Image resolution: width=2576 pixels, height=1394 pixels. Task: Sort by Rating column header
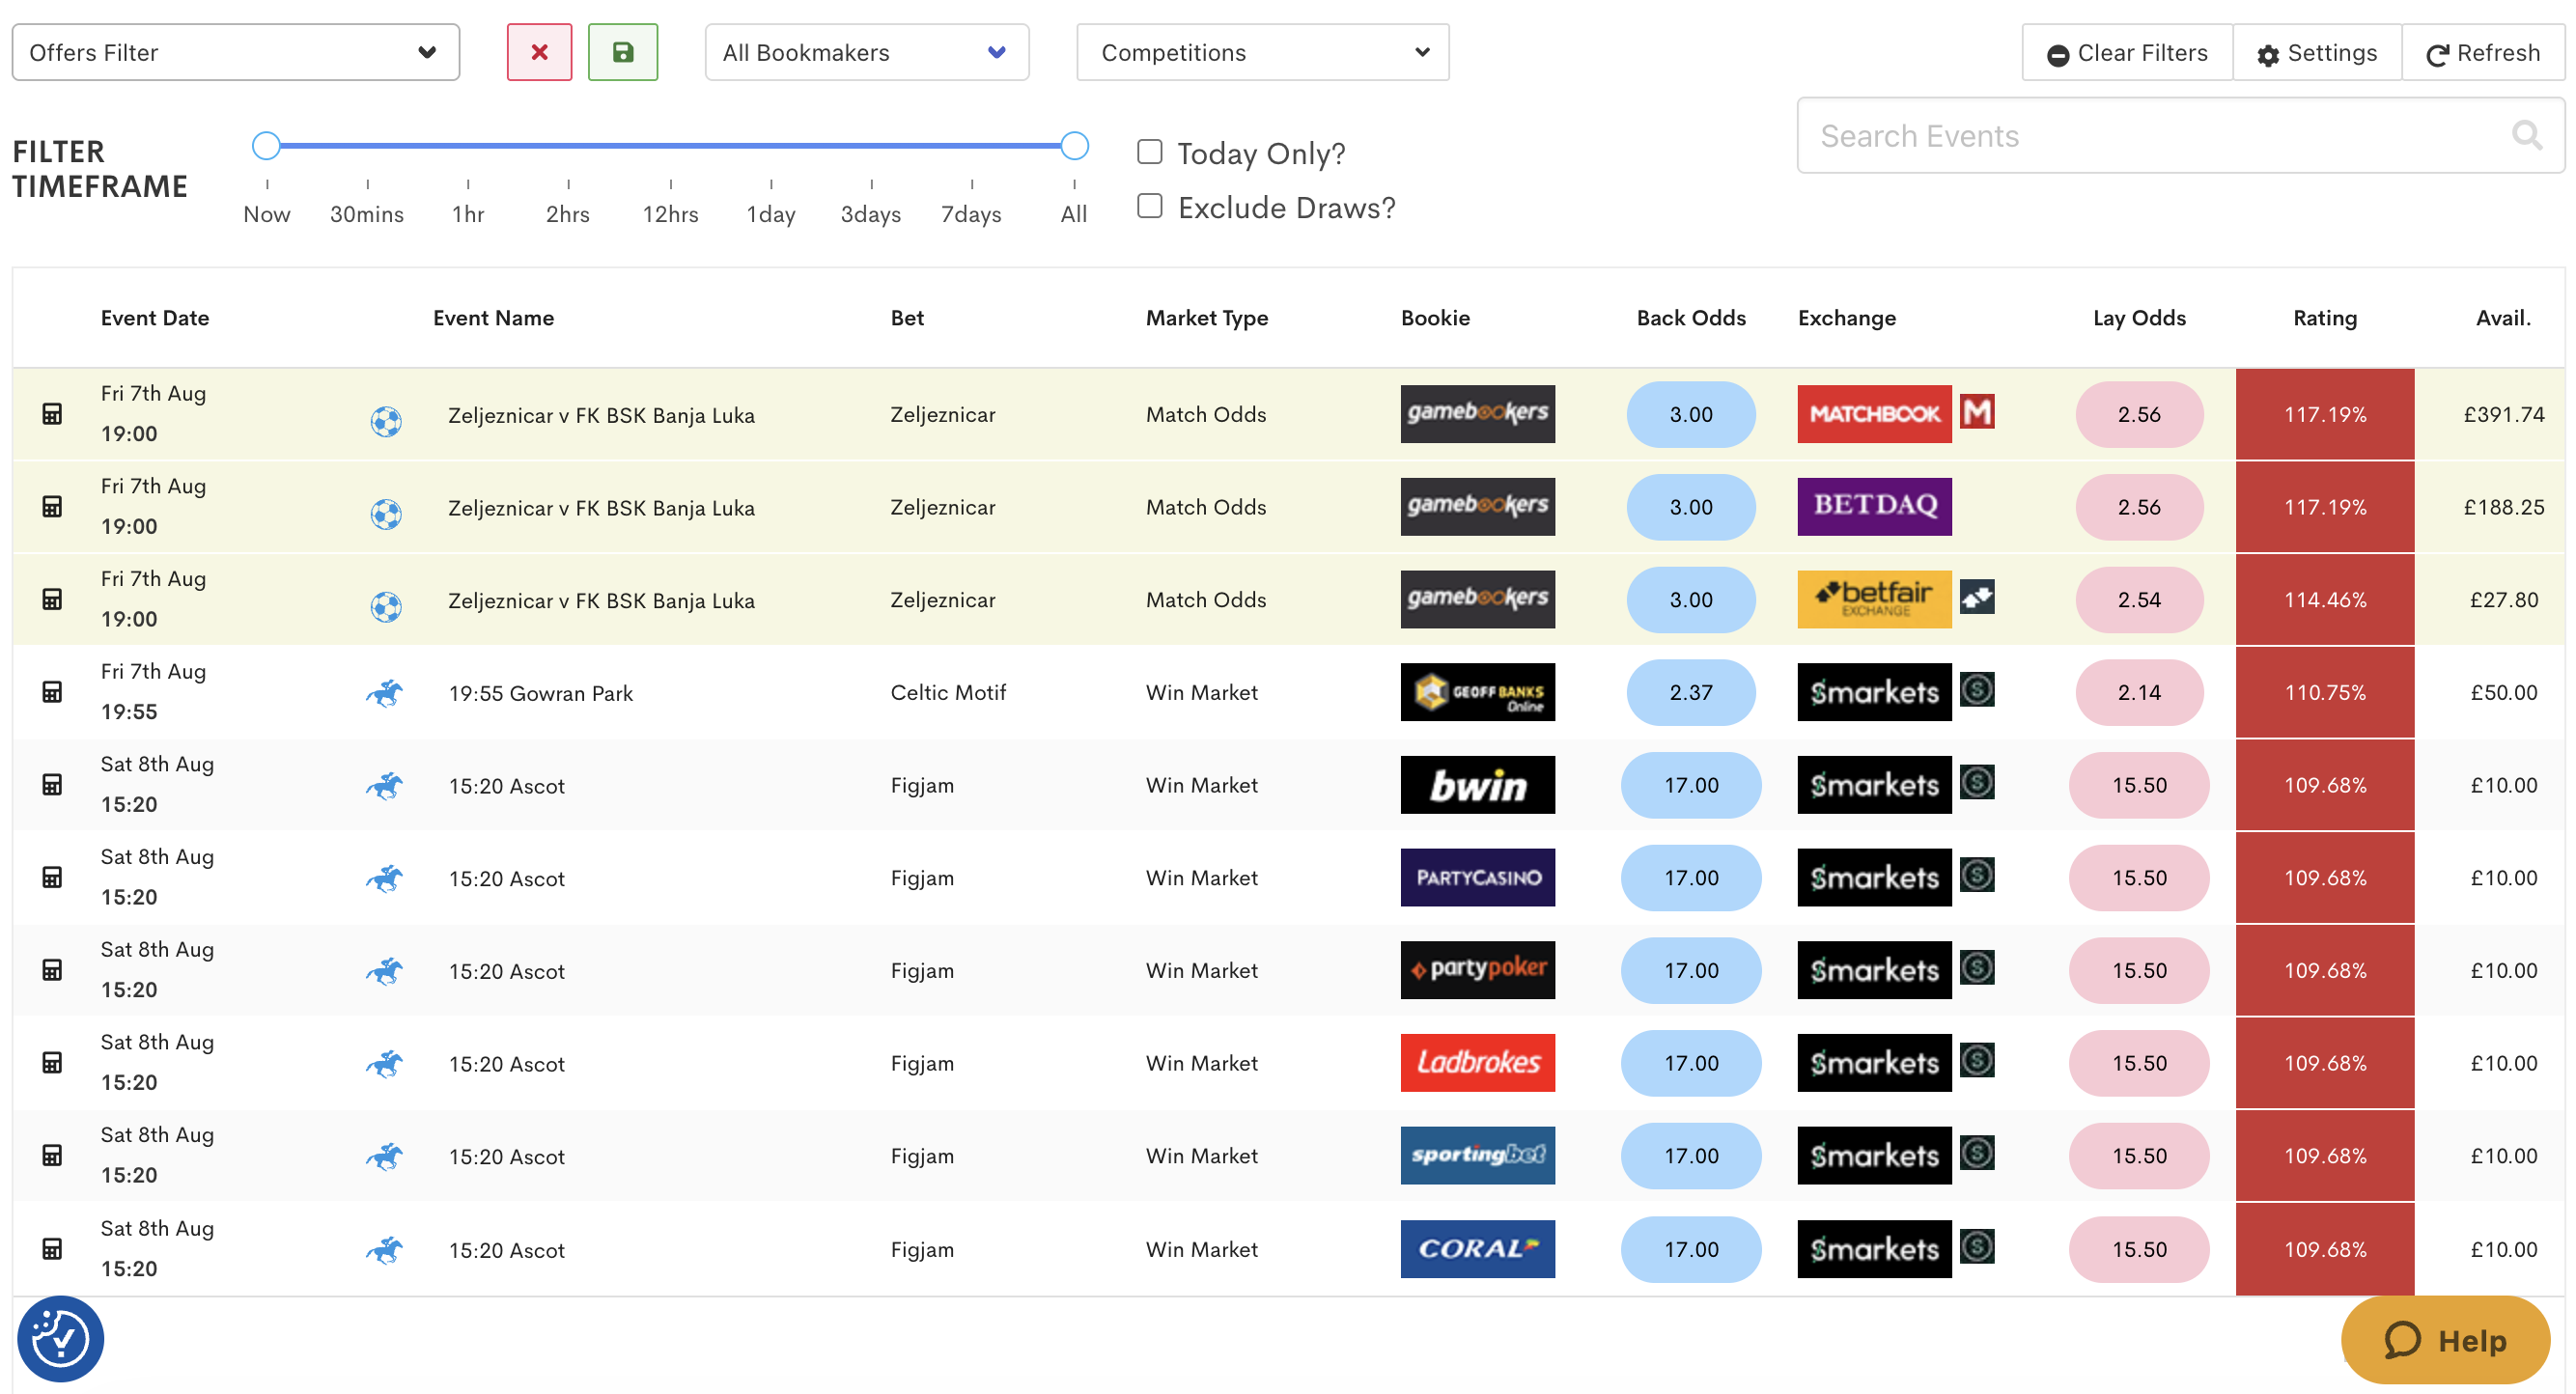[x=2325, y=318]
